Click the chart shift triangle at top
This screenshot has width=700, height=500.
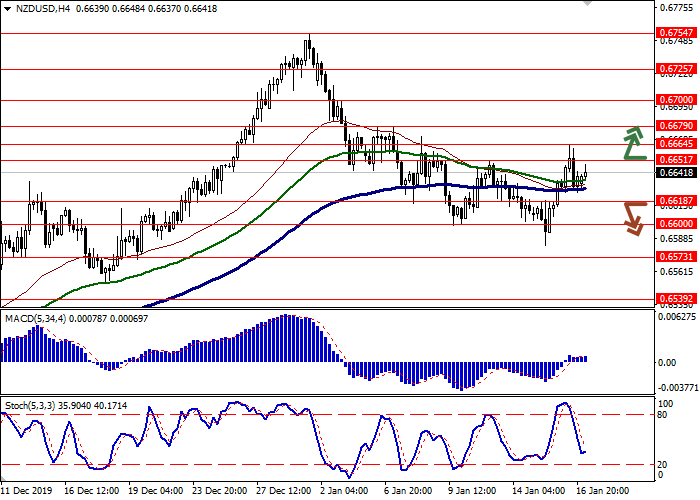tap(586, 5)
